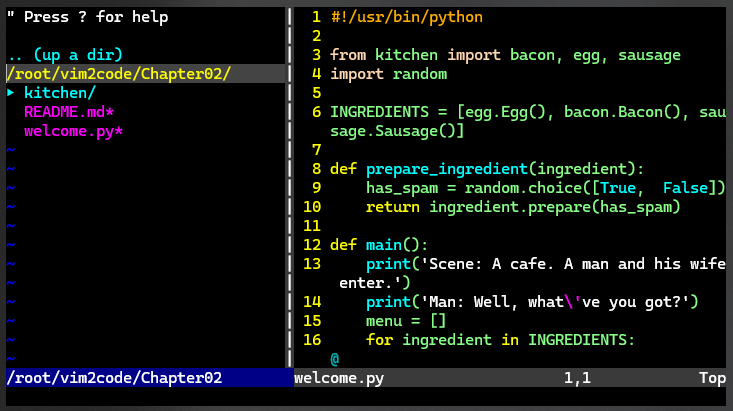The width and height of the screenshot is (733, 411).
Task: Click the 'Press ? for help' hint line
Action: click(87, 17)
